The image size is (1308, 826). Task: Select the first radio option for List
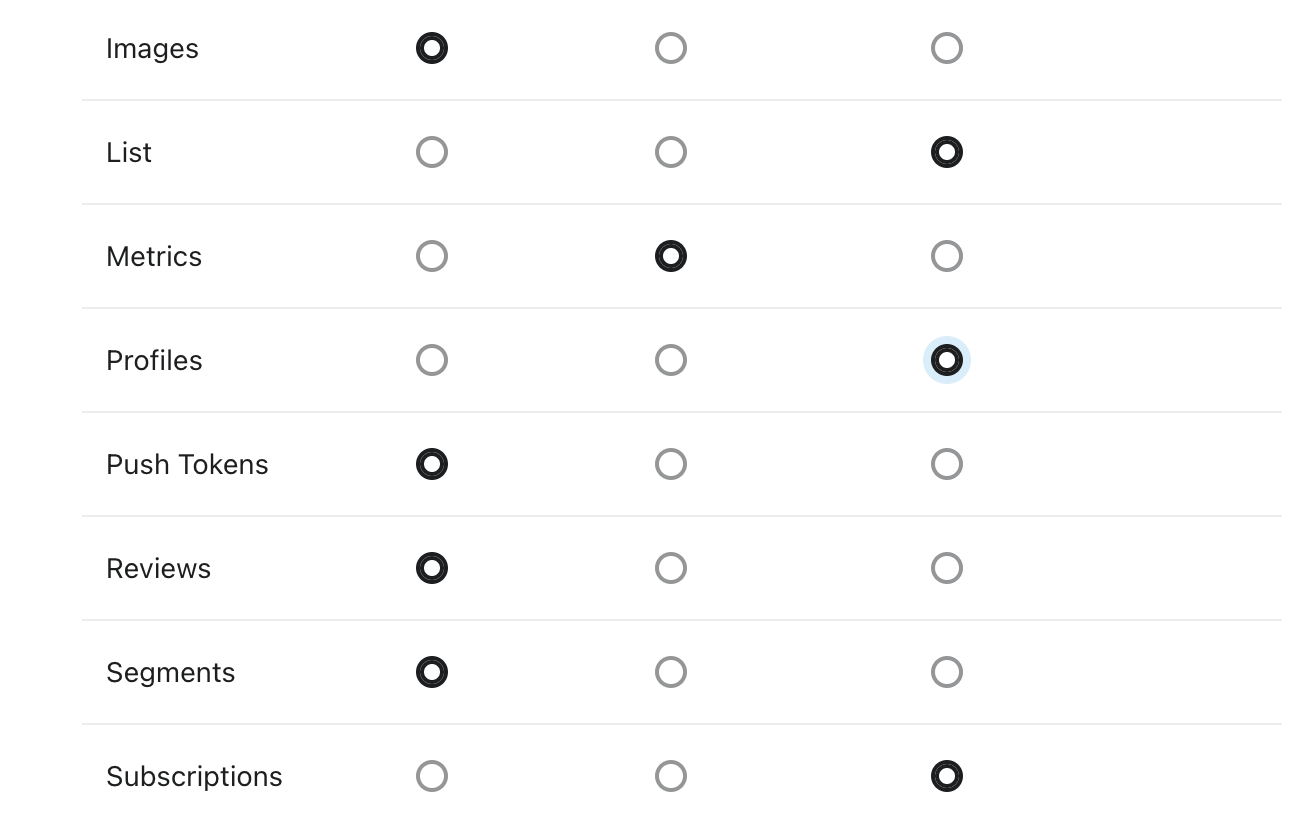tap(432, 152)
